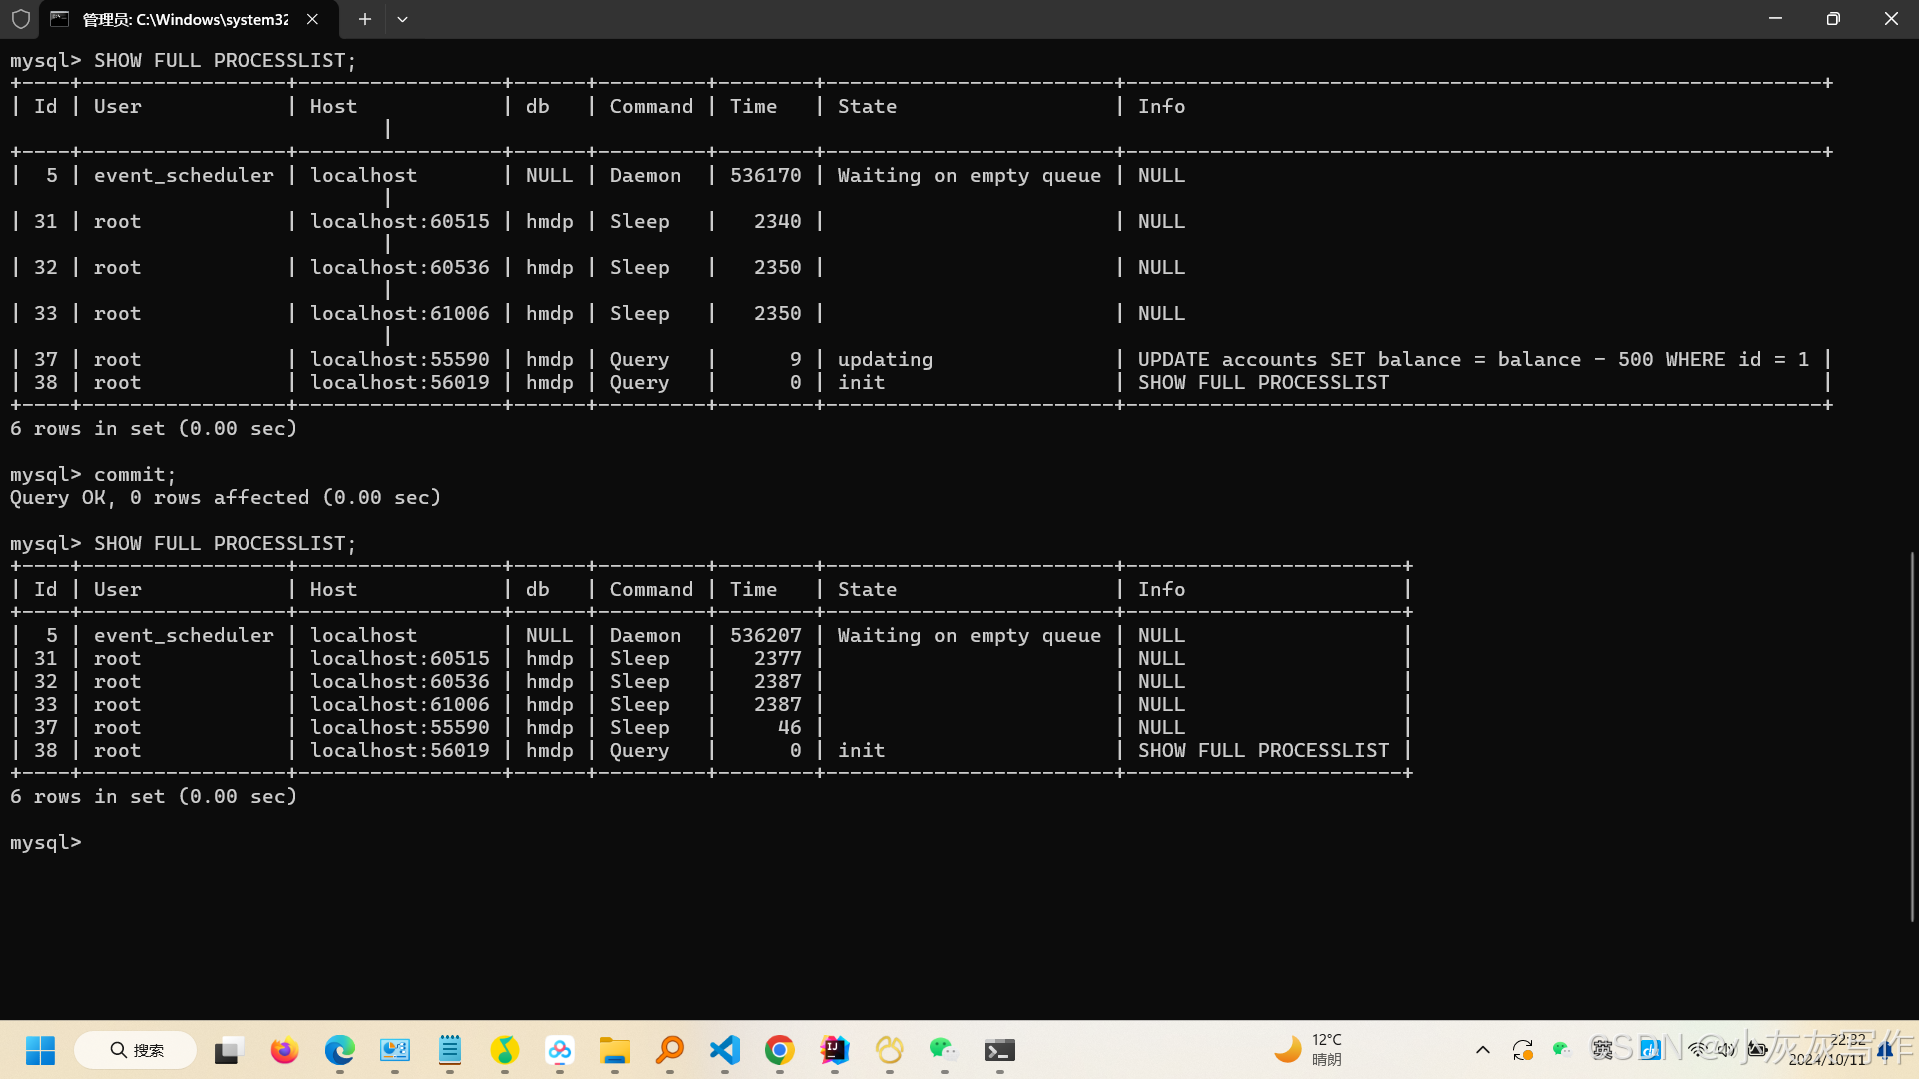
Task: Open the terminal's new tab dropdown menu
Action: pyautogui.click(x=403, y=19)
